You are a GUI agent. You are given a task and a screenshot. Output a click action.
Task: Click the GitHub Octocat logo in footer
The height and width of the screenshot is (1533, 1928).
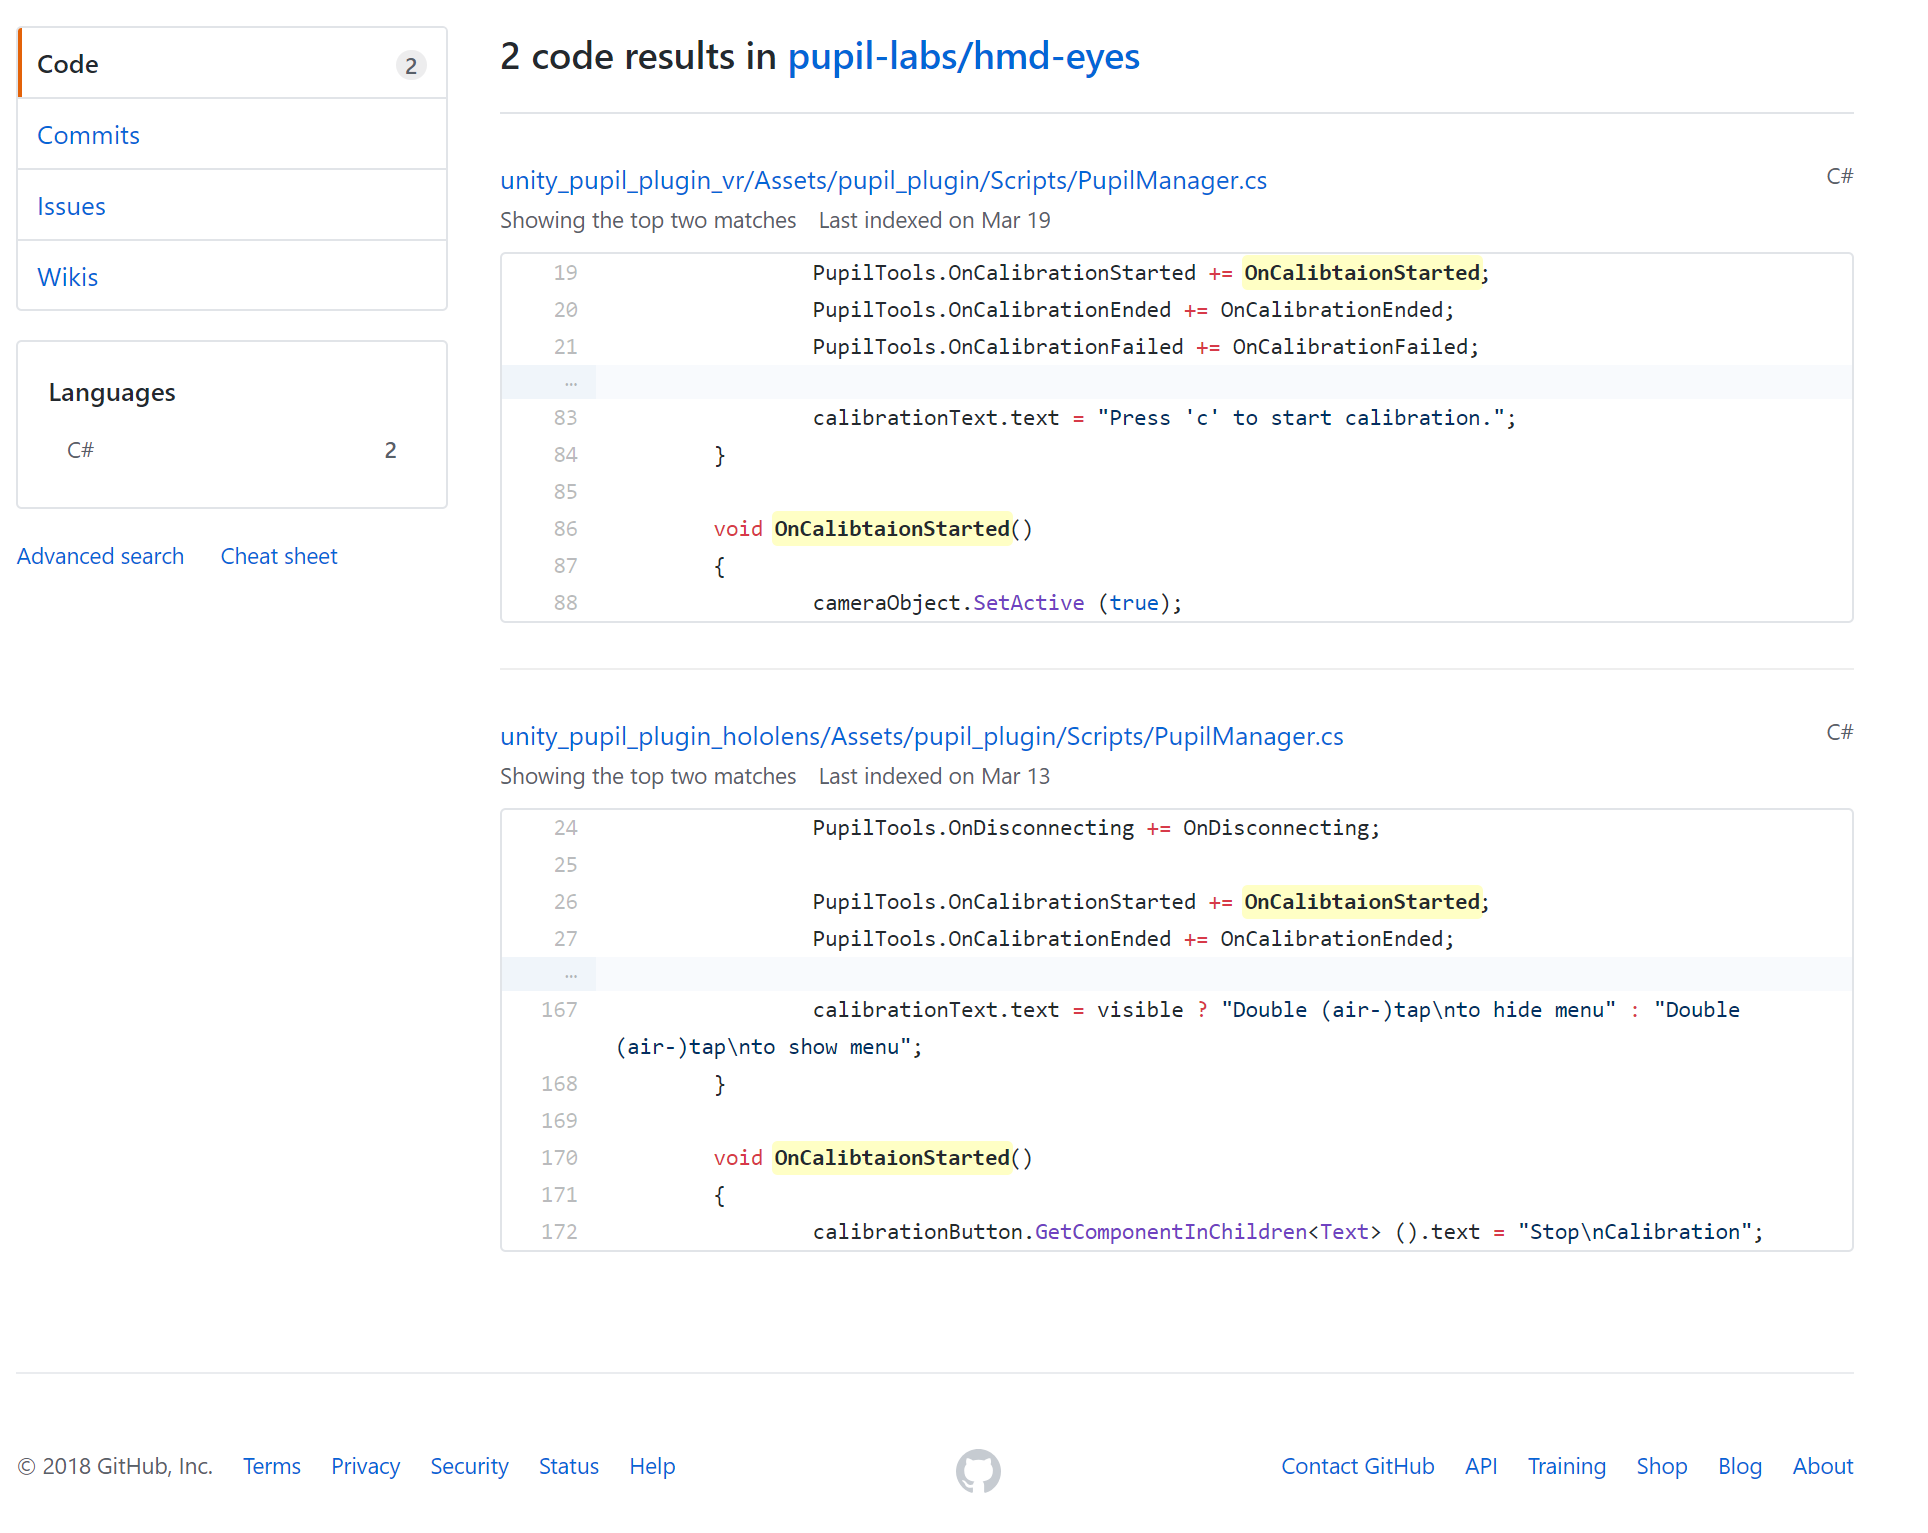(x=977, y=1470)
